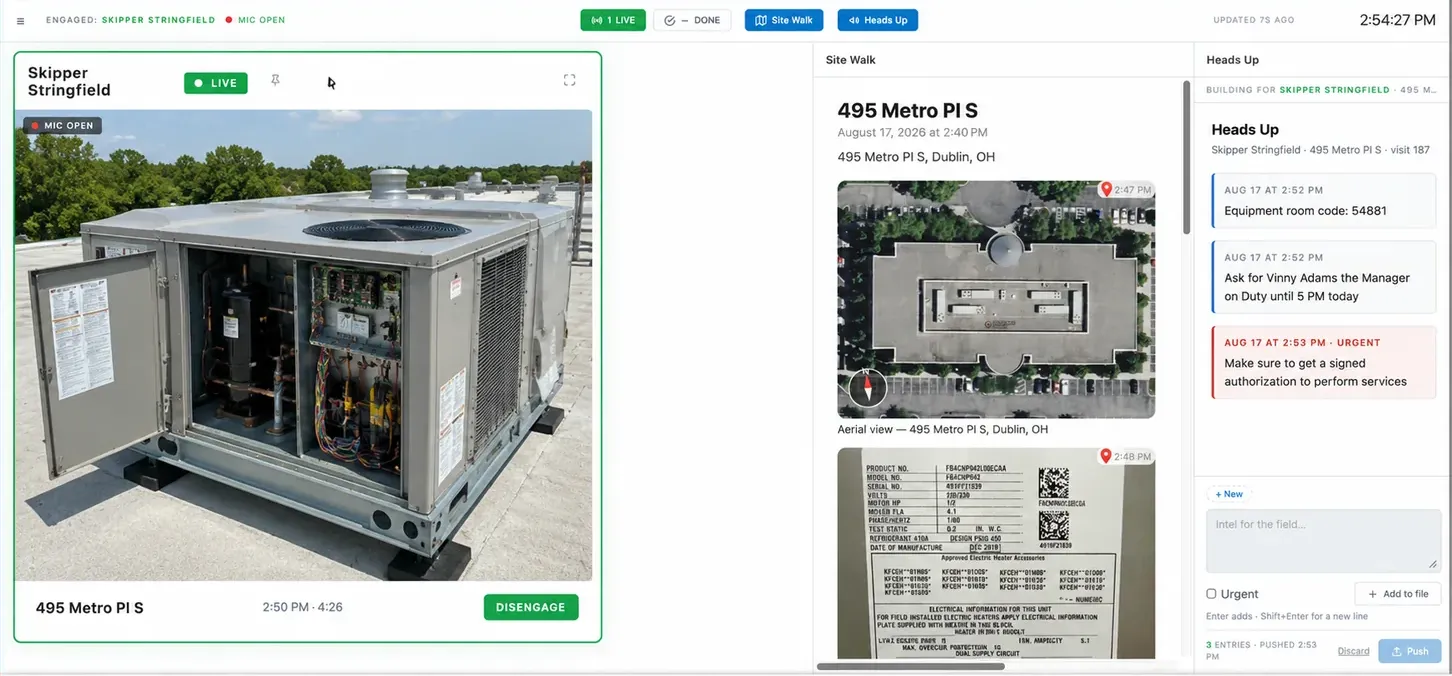The image size is (1452, 676).
Task: Click the green LIVE status badge
Action: (x=215, y=83)
